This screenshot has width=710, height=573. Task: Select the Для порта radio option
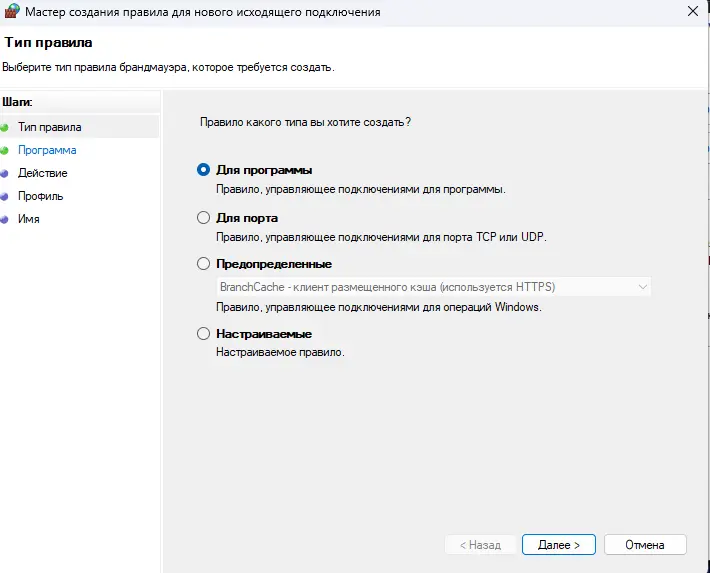[204, 217]
